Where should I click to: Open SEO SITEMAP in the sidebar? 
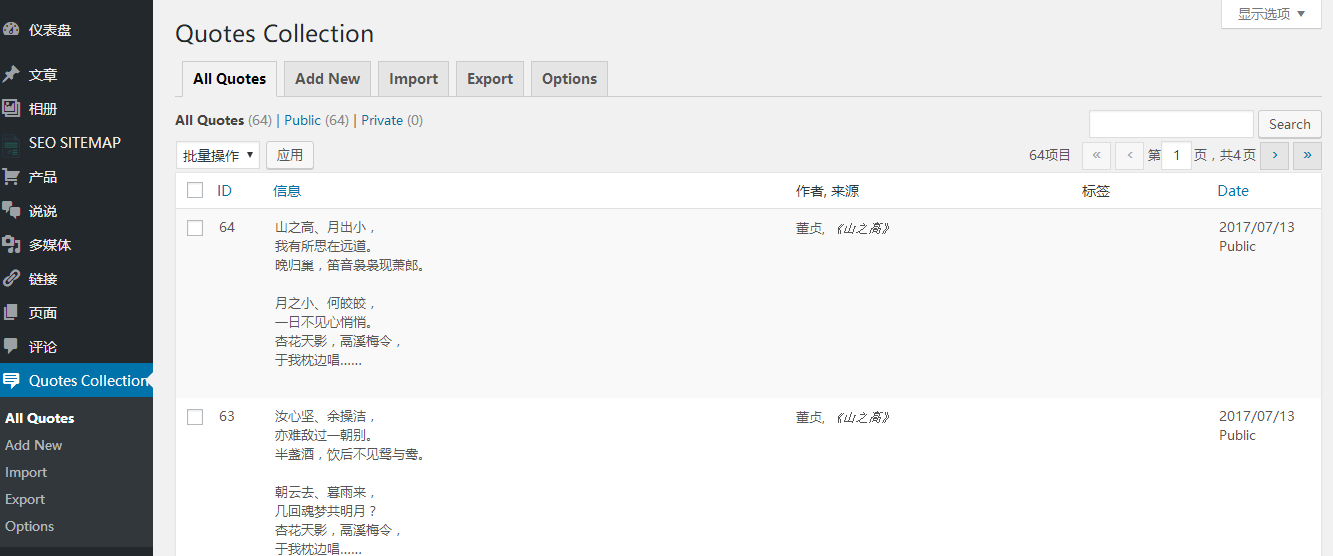(76, 143)
